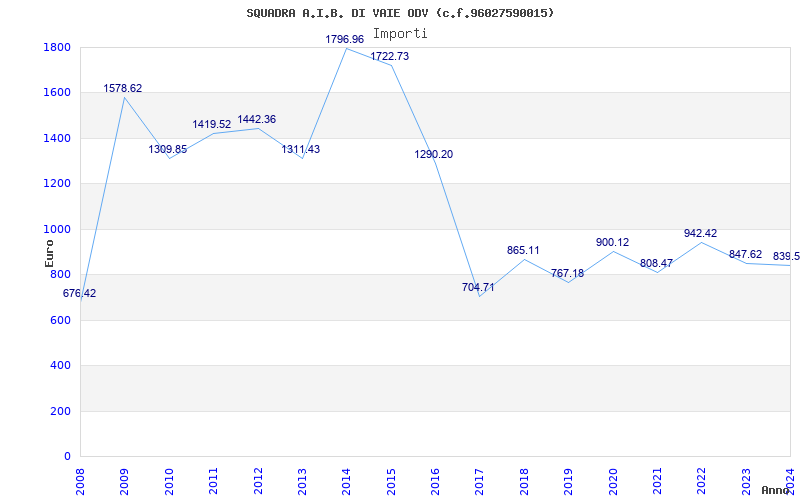Click the 0 y-axis tick label
The height and width of the screenshot is (500, 800).
[x=68, y=457]
